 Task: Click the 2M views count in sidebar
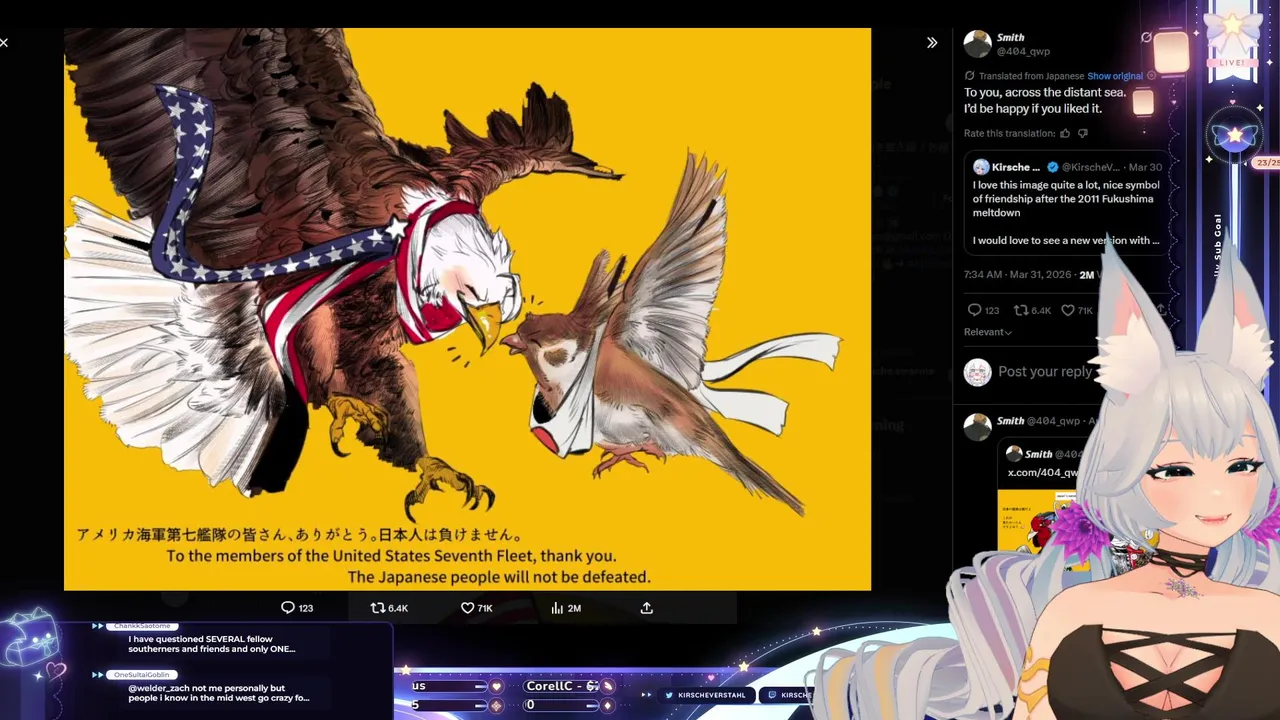coord(1087,275)
